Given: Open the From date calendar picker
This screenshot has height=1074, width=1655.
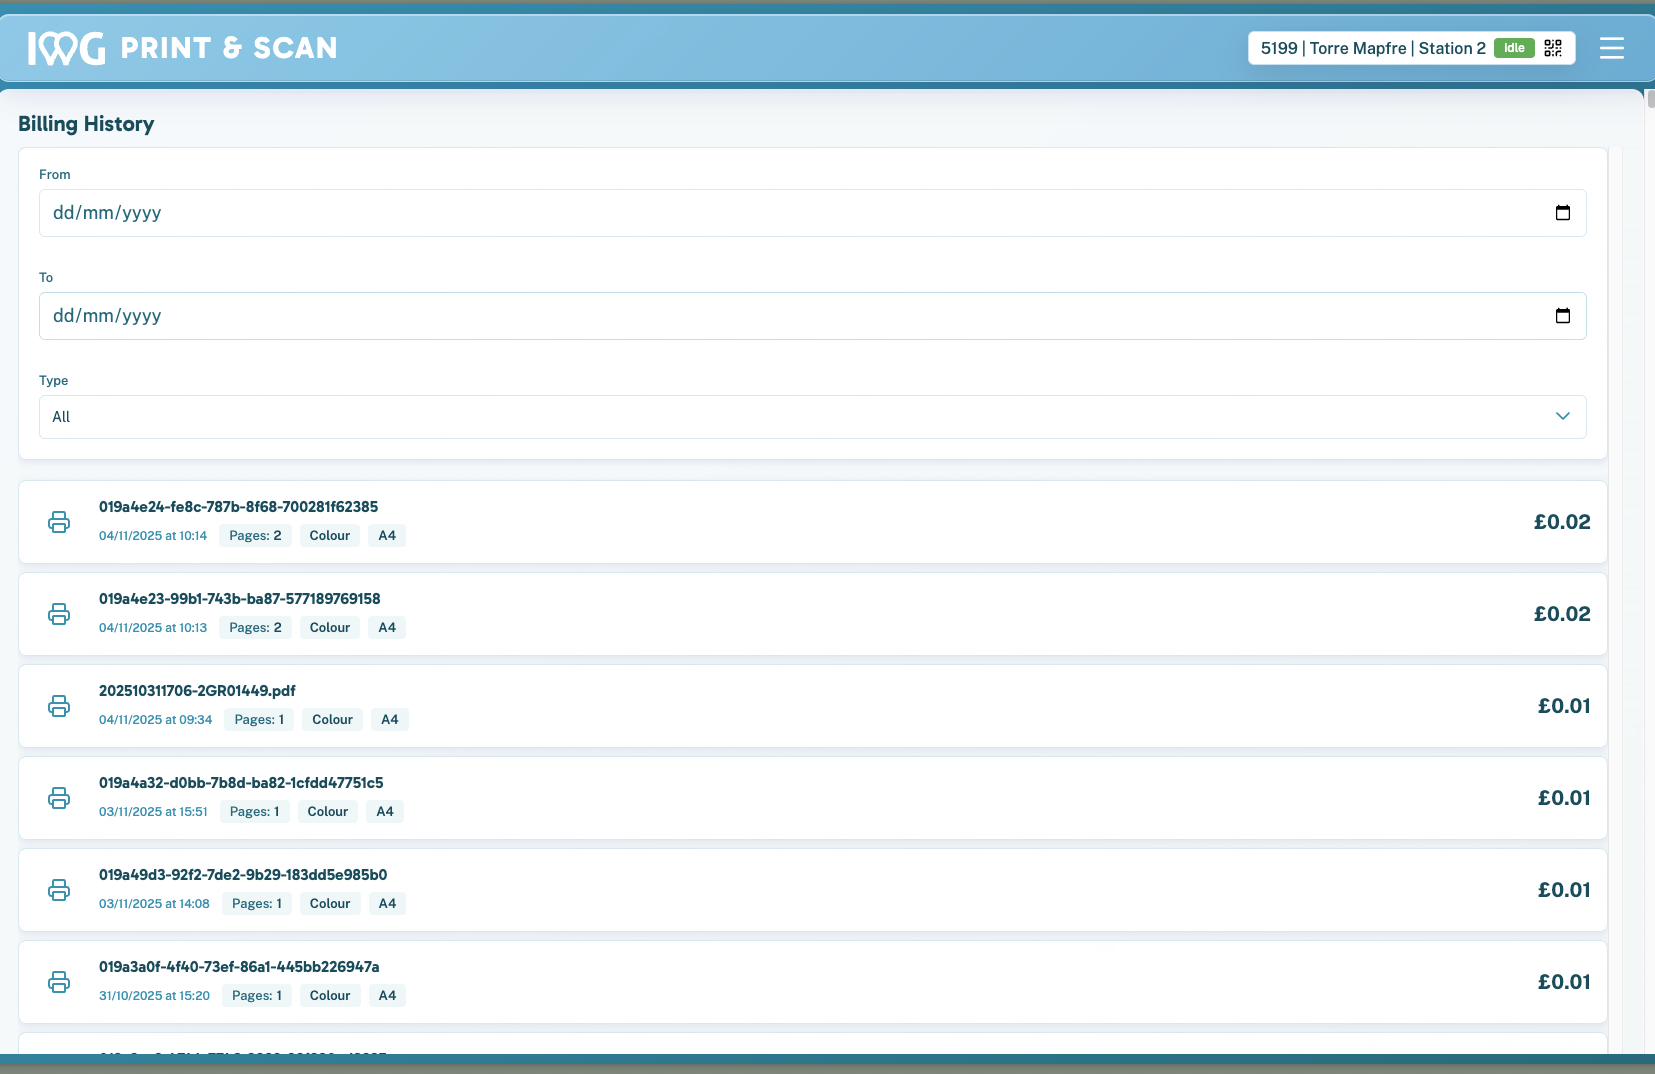Looking at the screenshot, I should tap(1562, 213).
